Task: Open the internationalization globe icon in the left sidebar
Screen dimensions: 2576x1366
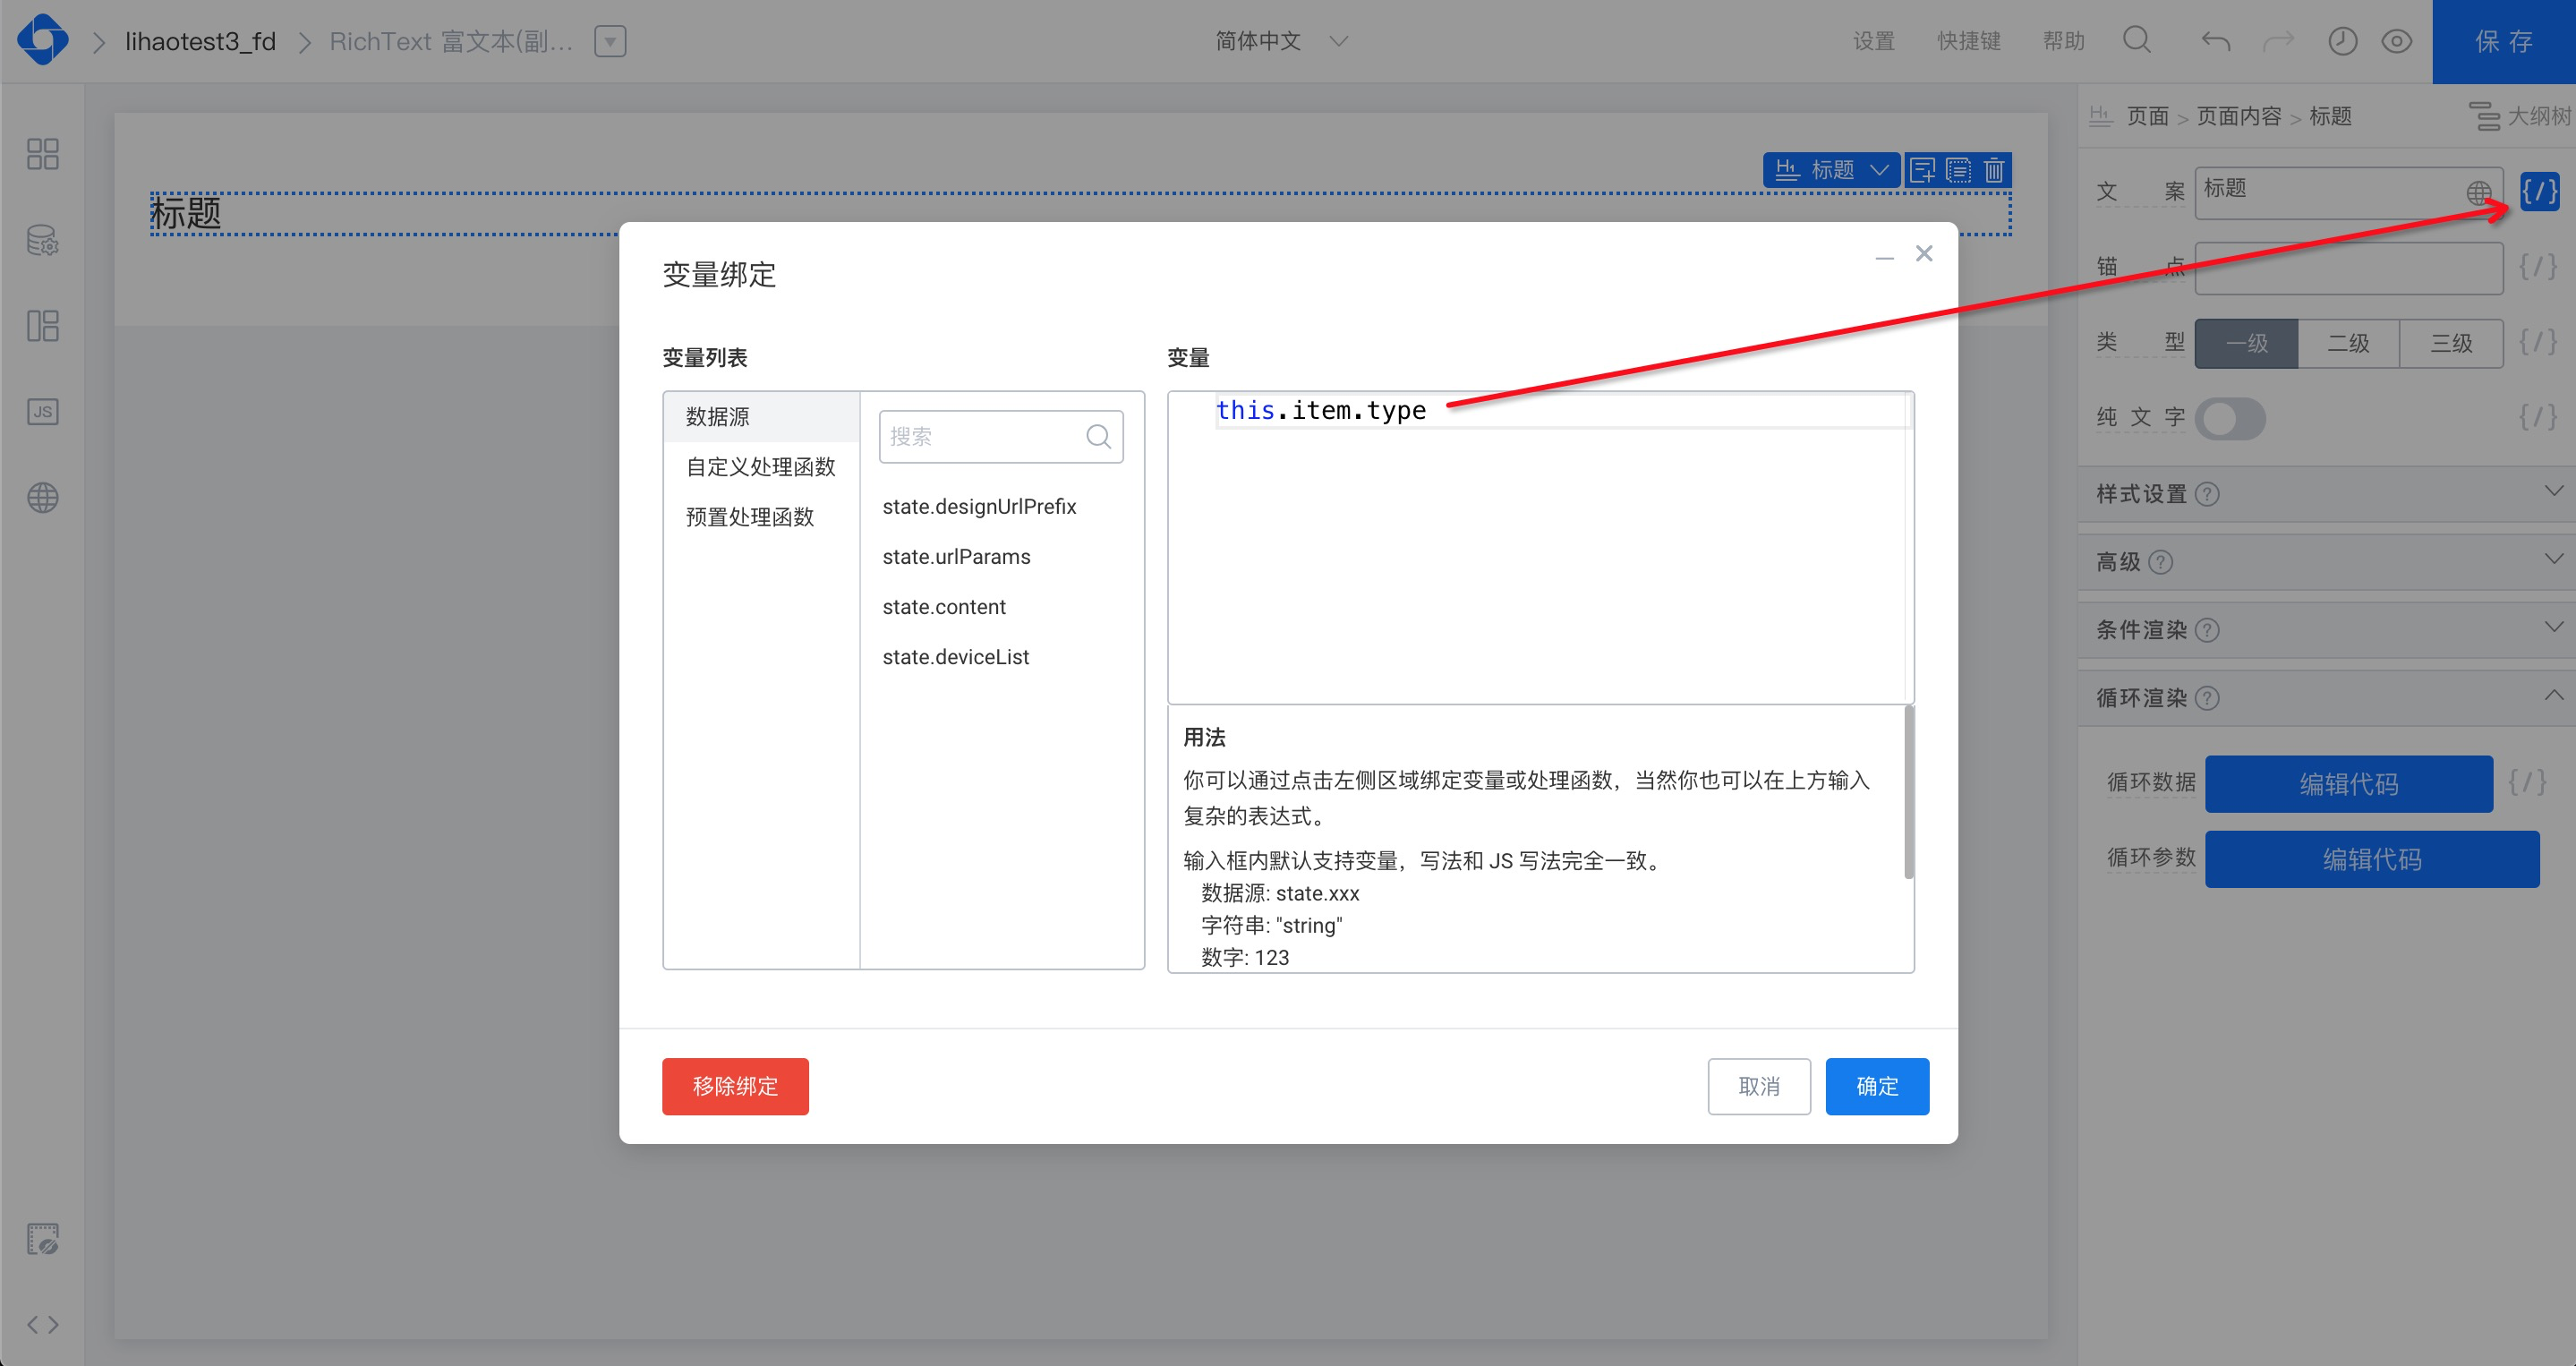Action: click(x=42, y=498)
